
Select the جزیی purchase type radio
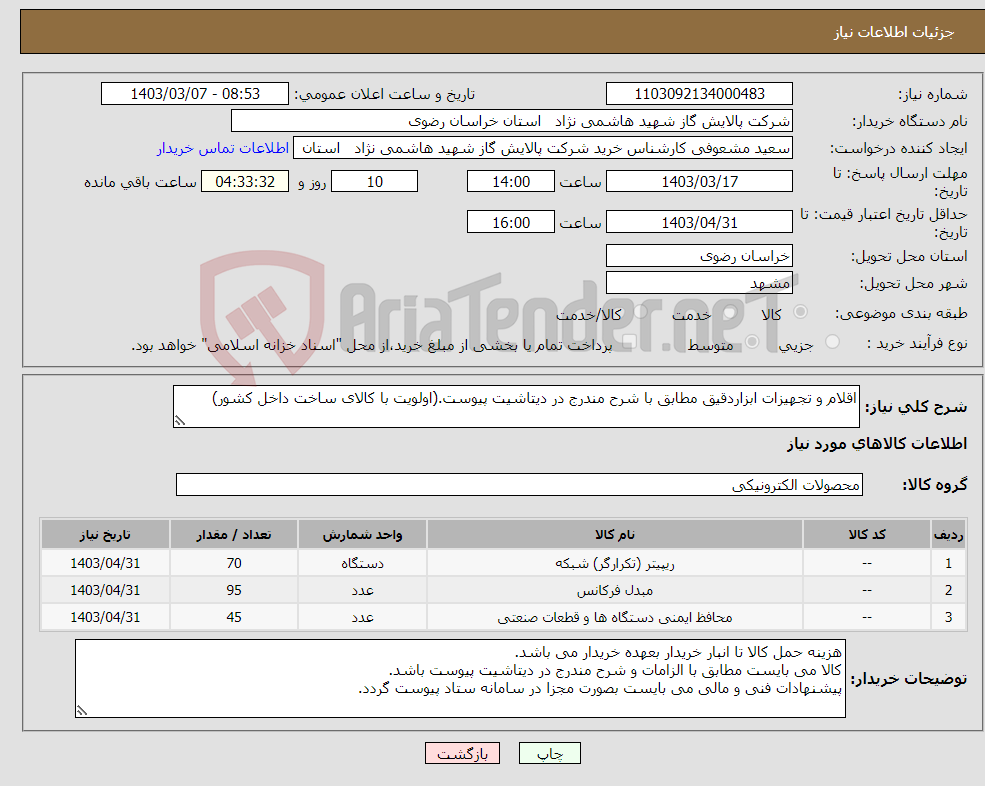832,342
